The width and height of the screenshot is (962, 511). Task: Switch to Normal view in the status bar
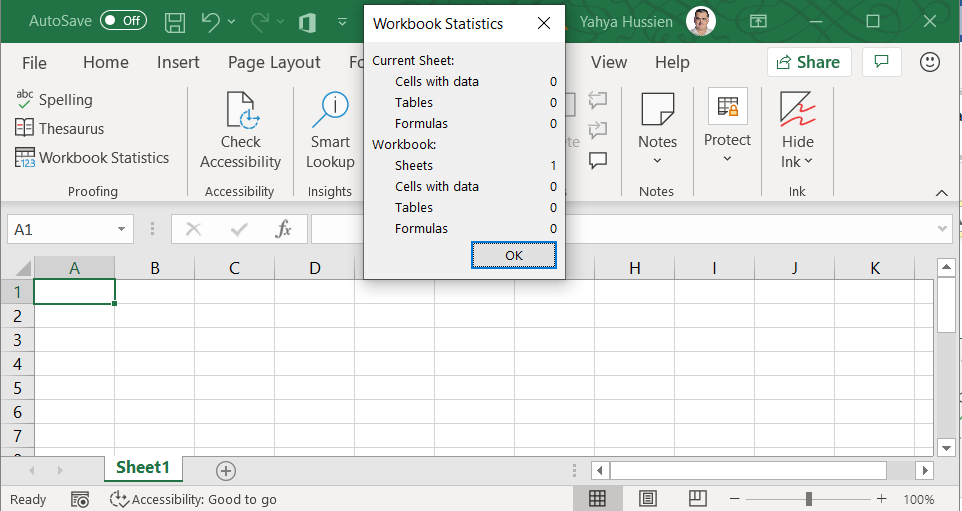[597, 498]
